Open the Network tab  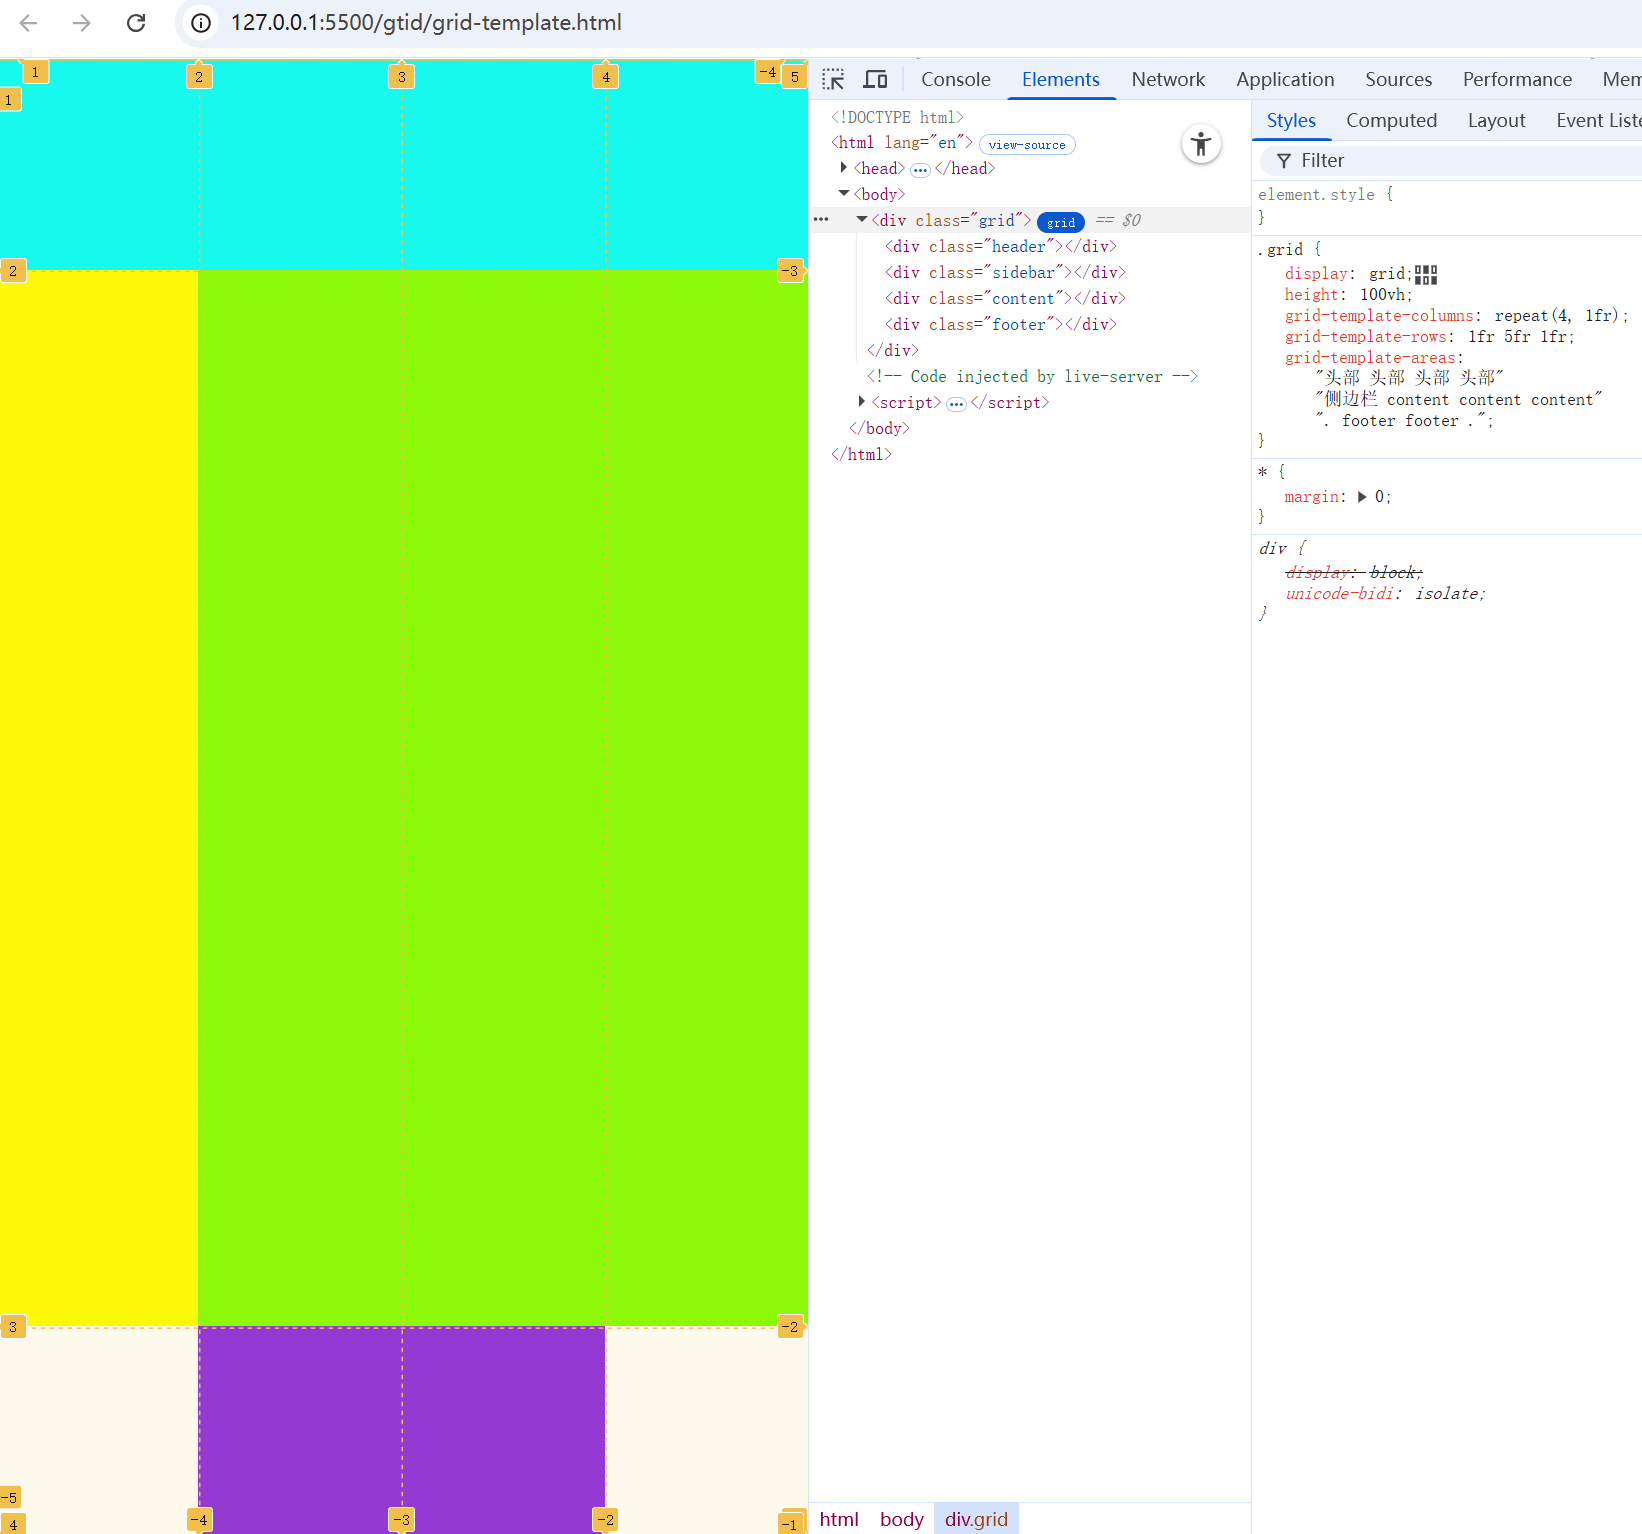[1168, 79]
